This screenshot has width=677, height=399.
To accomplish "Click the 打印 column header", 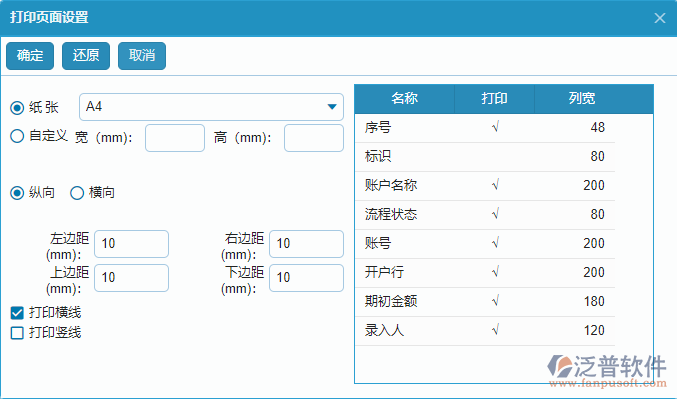I will [495, 98].
